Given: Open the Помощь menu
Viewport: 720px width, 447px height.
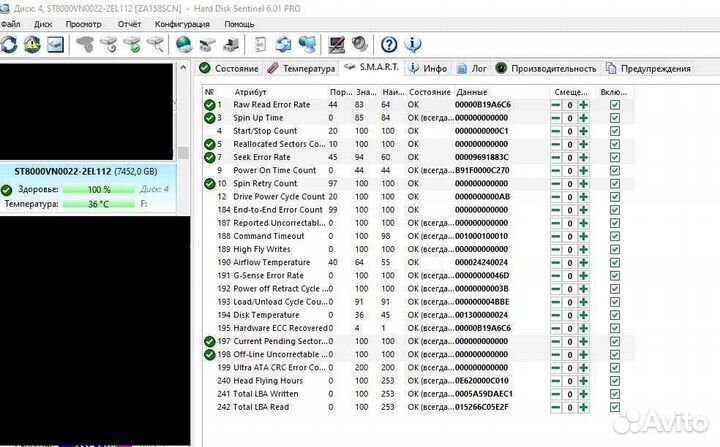Looking at the screenshot, I should [x=239, y=24].
